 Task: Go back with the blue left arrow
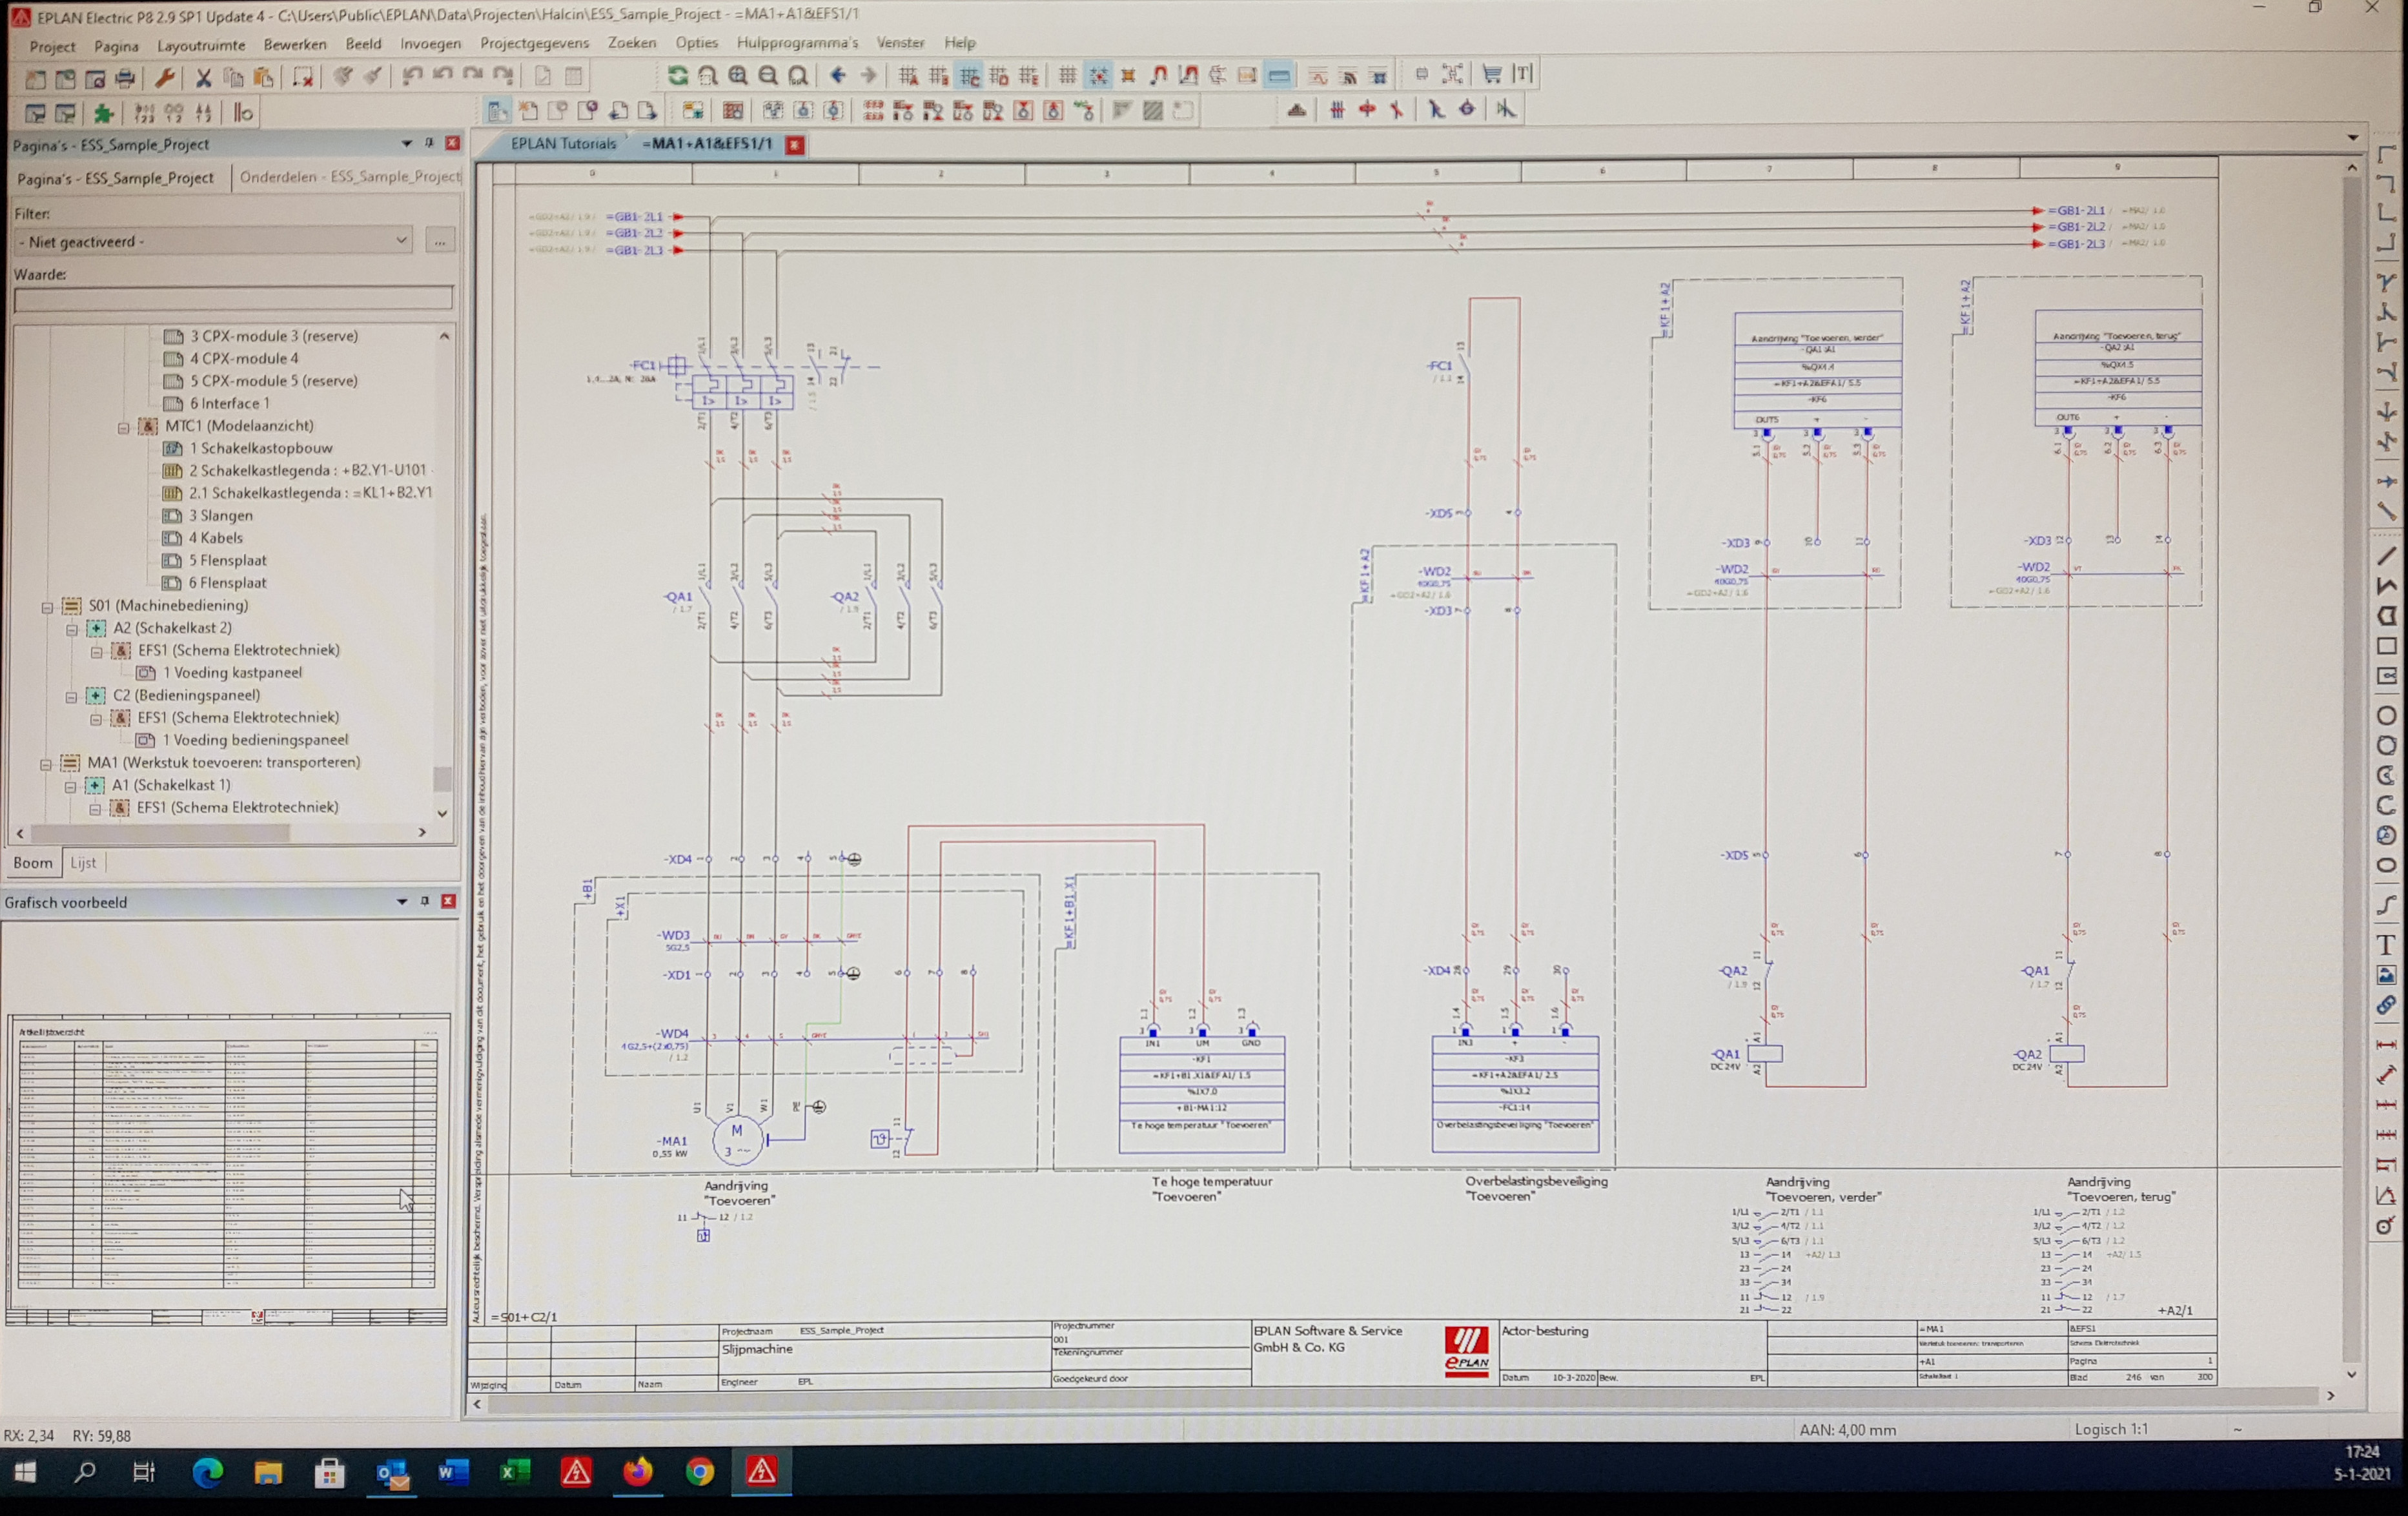pyautogui.click(x=838, y=75)
